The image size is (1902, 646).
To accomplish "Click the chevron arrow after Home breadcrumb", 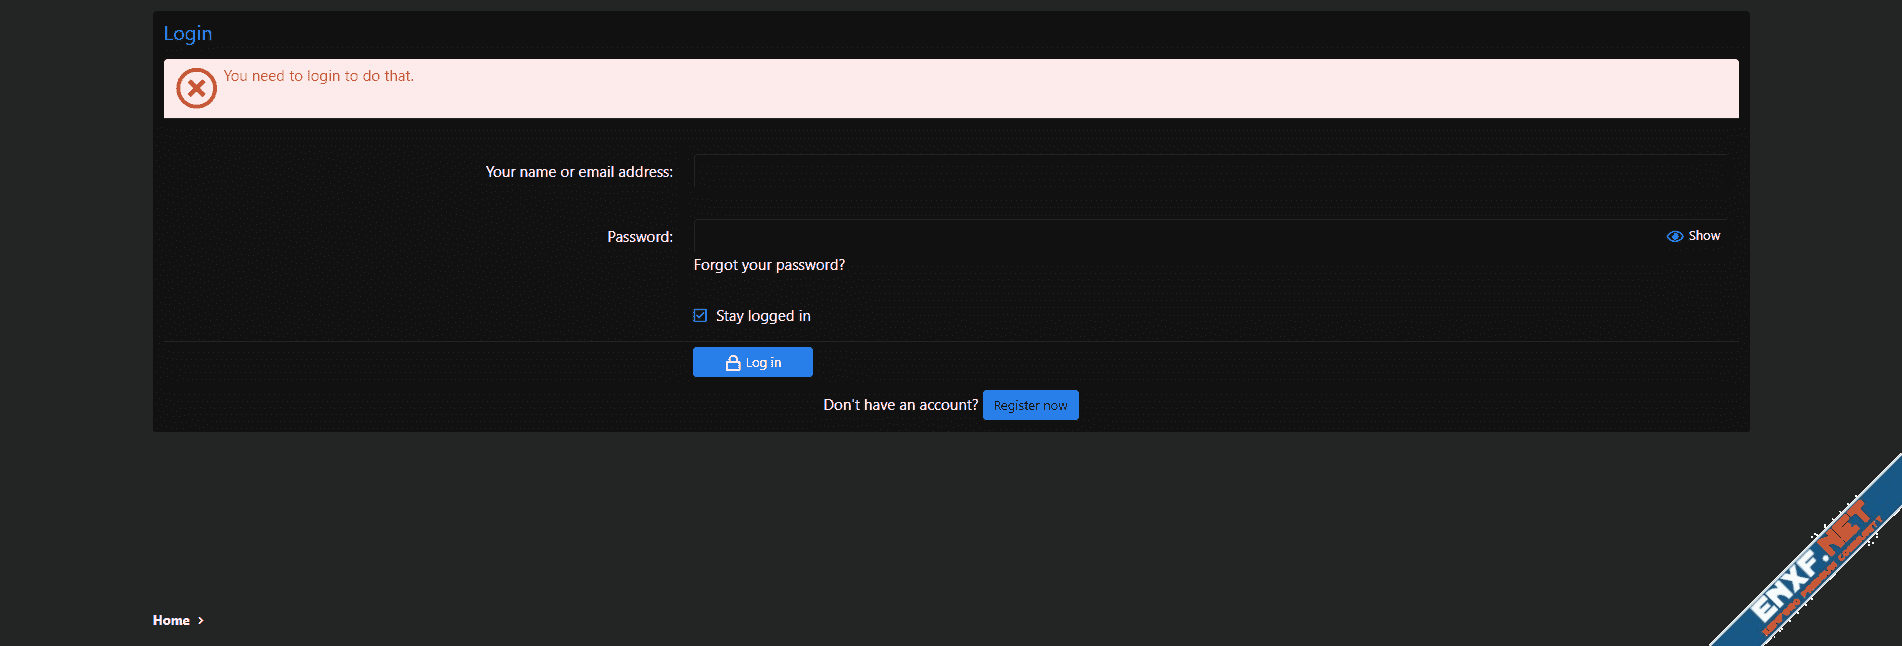I will point(201,621).
